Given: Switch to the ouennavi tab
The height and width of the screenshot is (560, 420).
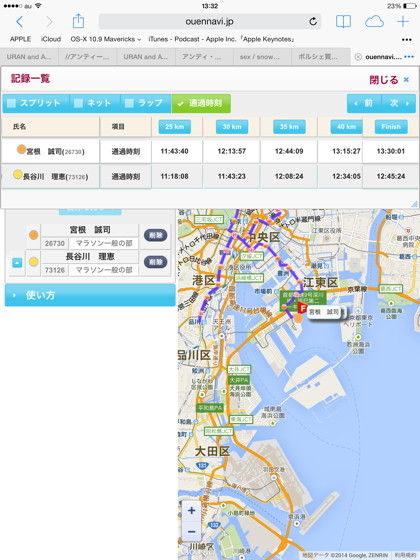Looking at the screenshot, I should [x=384, y=57].
